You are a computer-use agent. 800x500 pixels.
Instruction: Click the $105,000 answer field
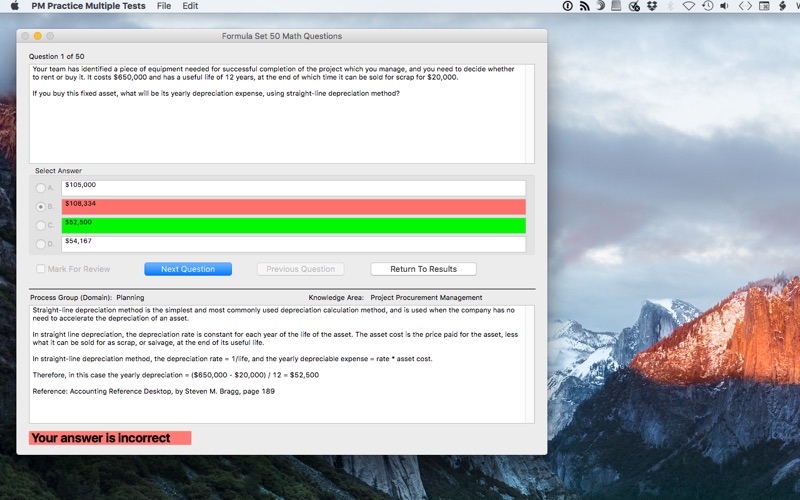[x=293, y=188]
